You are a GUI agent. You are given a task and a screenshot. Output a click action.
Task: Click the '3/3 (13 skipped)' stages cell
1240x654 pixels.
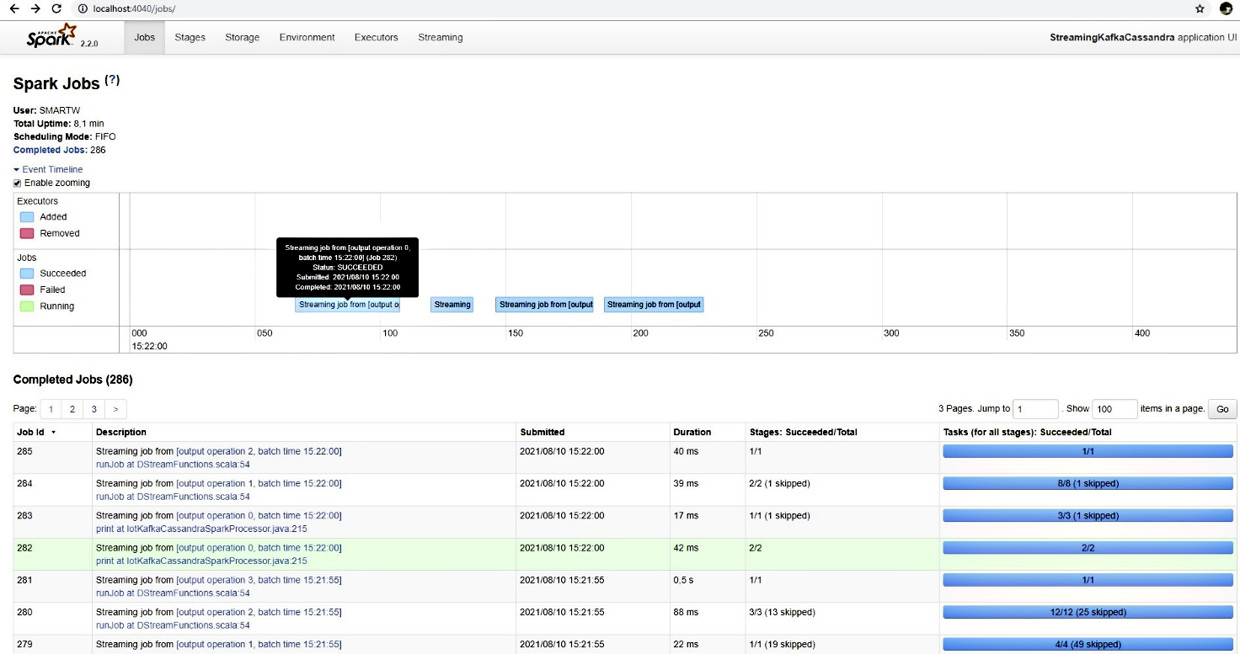point(842,618)
